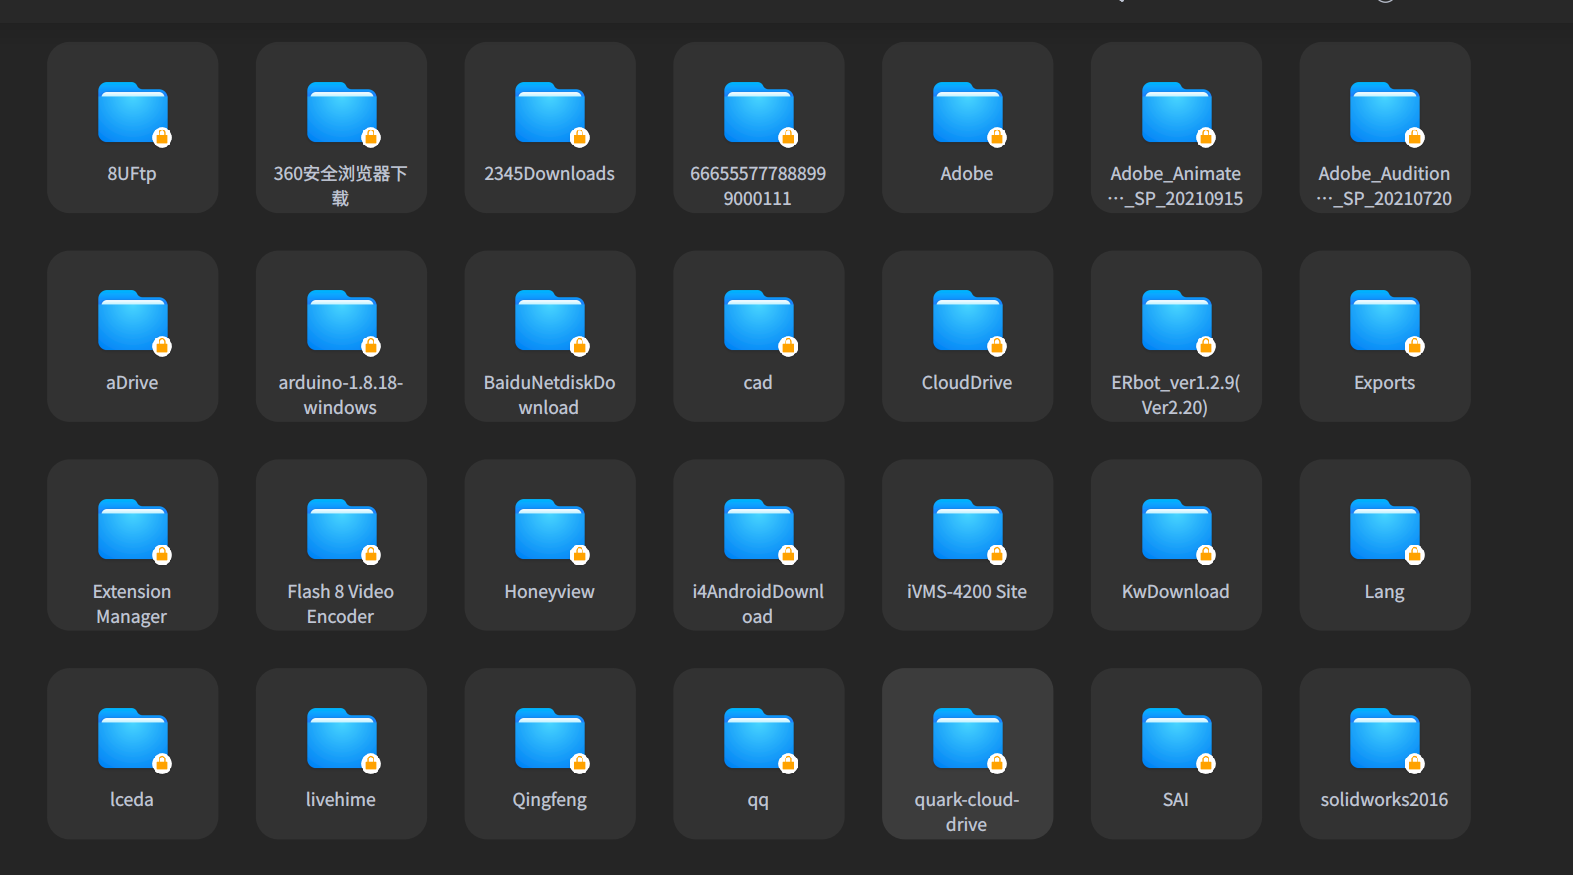Click the 2345Downloads folder icon
The height and width of the screenshot is (875, 1573).
click(x=550, y=113)
